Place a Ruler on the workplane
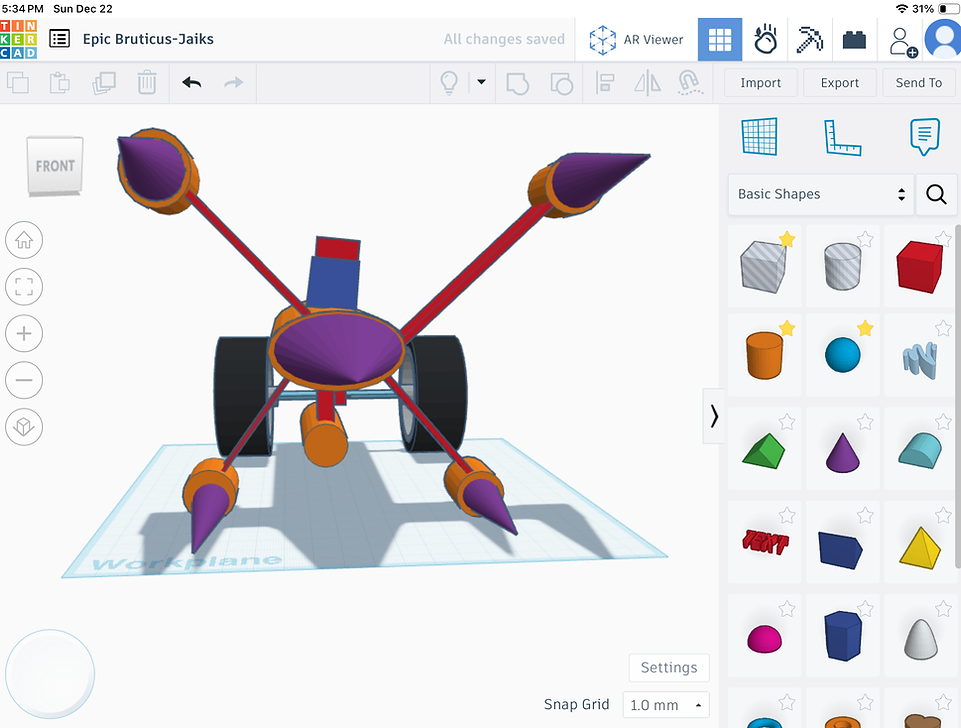This screenshot has width=961, height=728. [843, 137]
